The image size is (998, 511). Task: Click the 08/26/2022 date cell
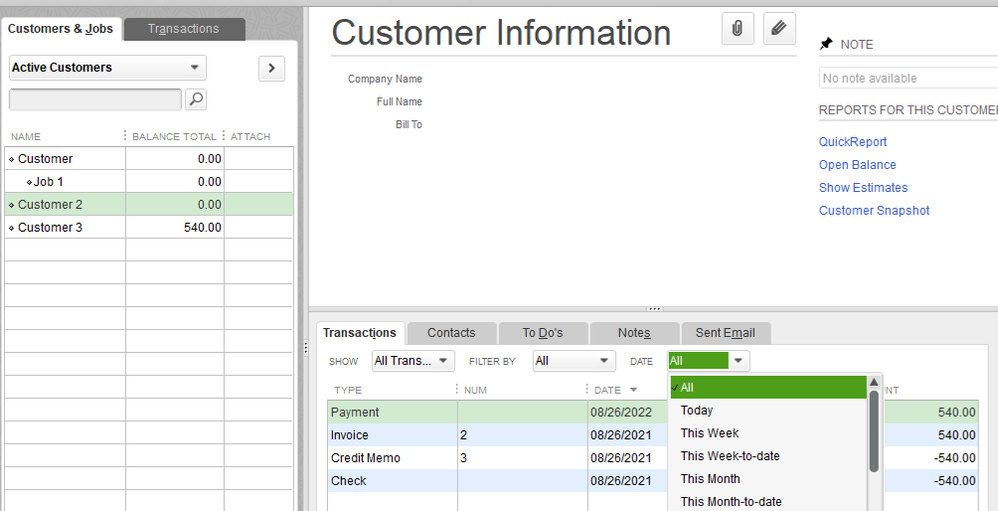621,412
